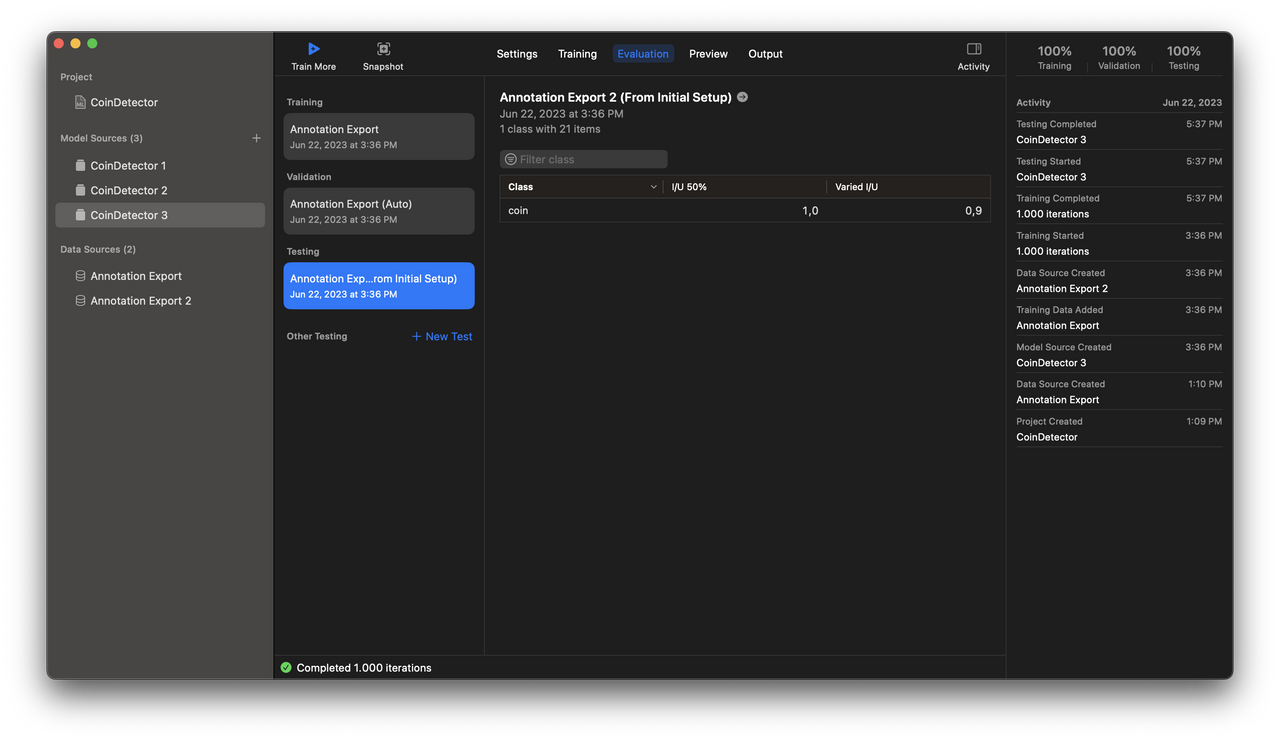1280x741 pixels.
Task: Click Data Source Created 1:10 PM entry
Action: point(1119,392)
